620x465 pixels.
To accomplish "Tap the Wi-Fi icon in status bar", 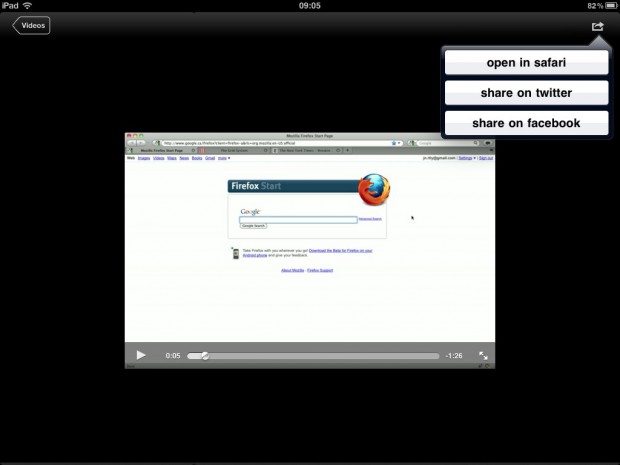I will coord(27,6).
